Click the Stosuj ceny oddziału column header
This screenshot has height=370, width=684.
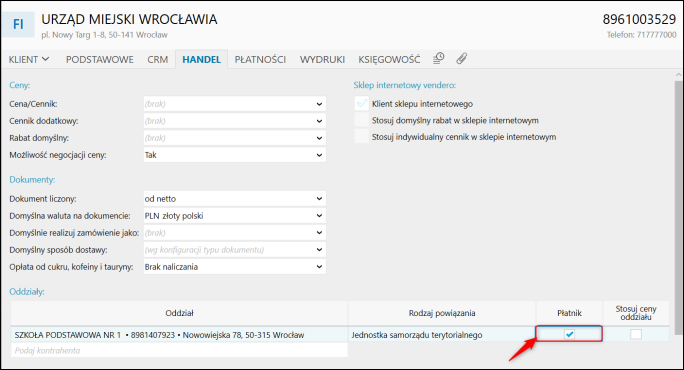(x=636, y=313)
